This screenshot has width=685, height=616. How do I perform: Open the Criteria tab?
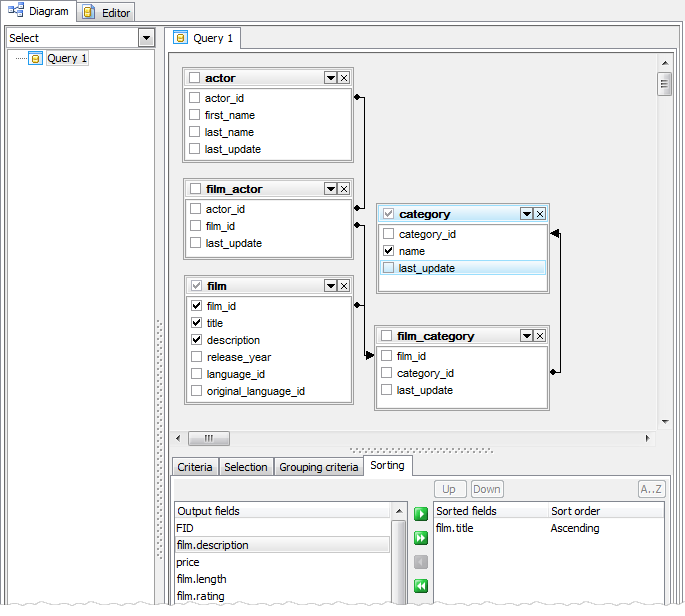tap(195, 467)
